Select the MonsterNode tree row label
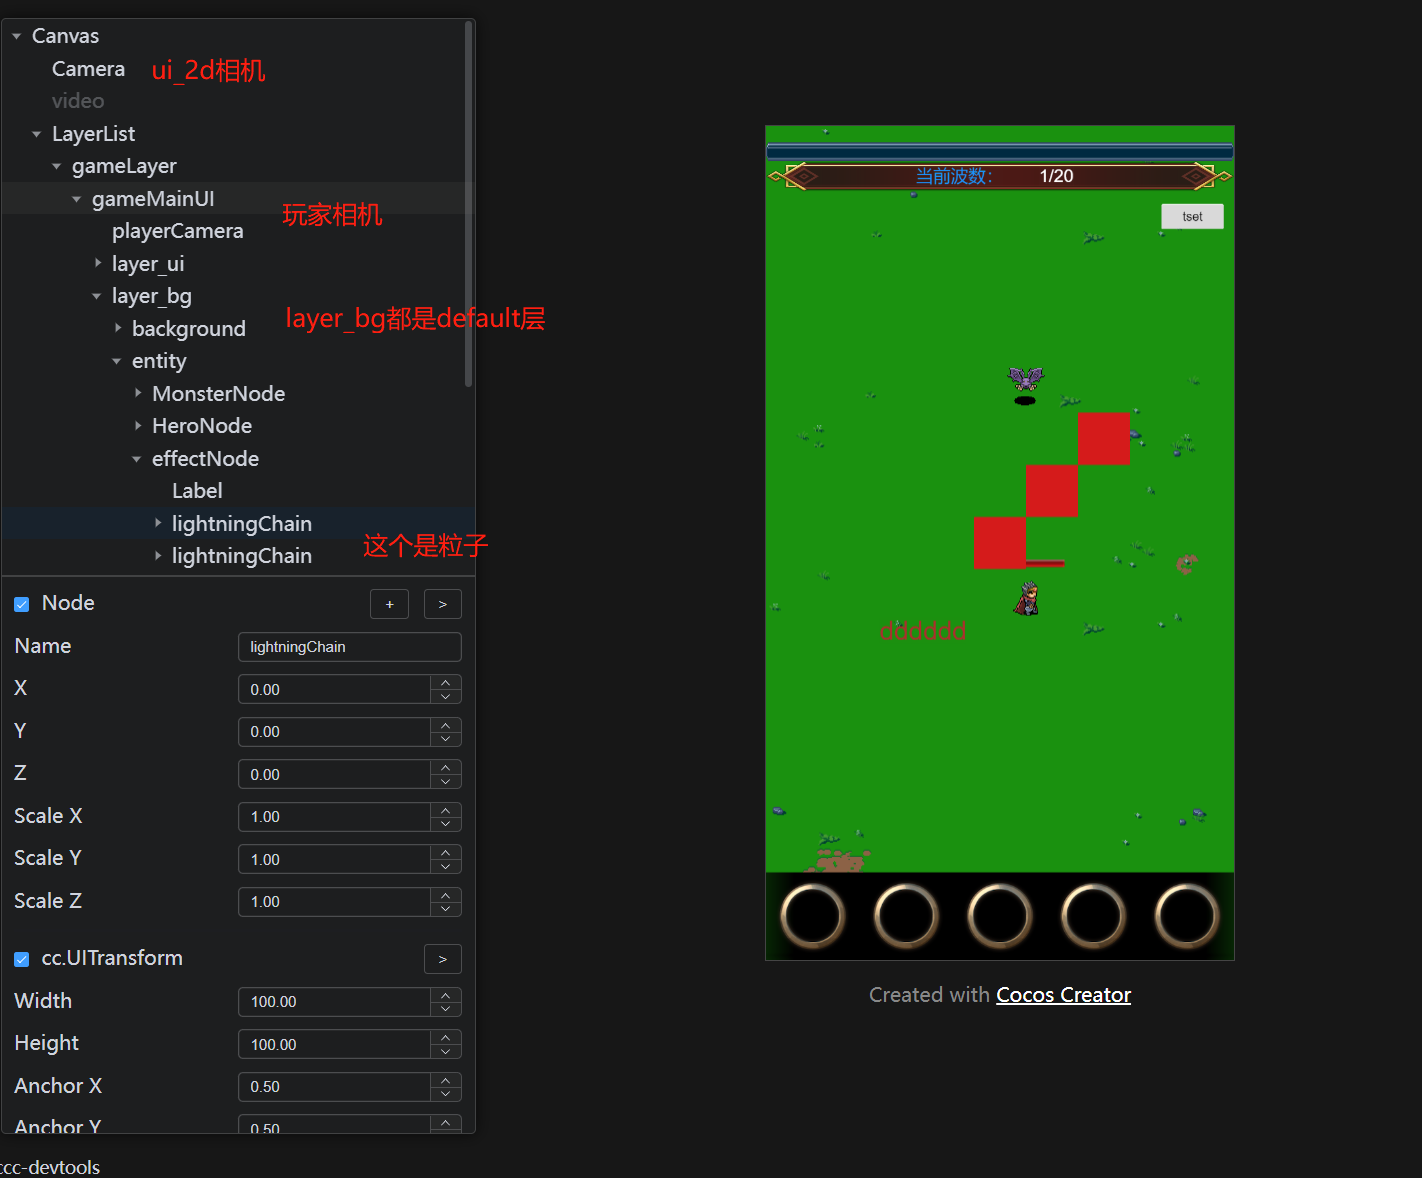 [x=219, y=394]
